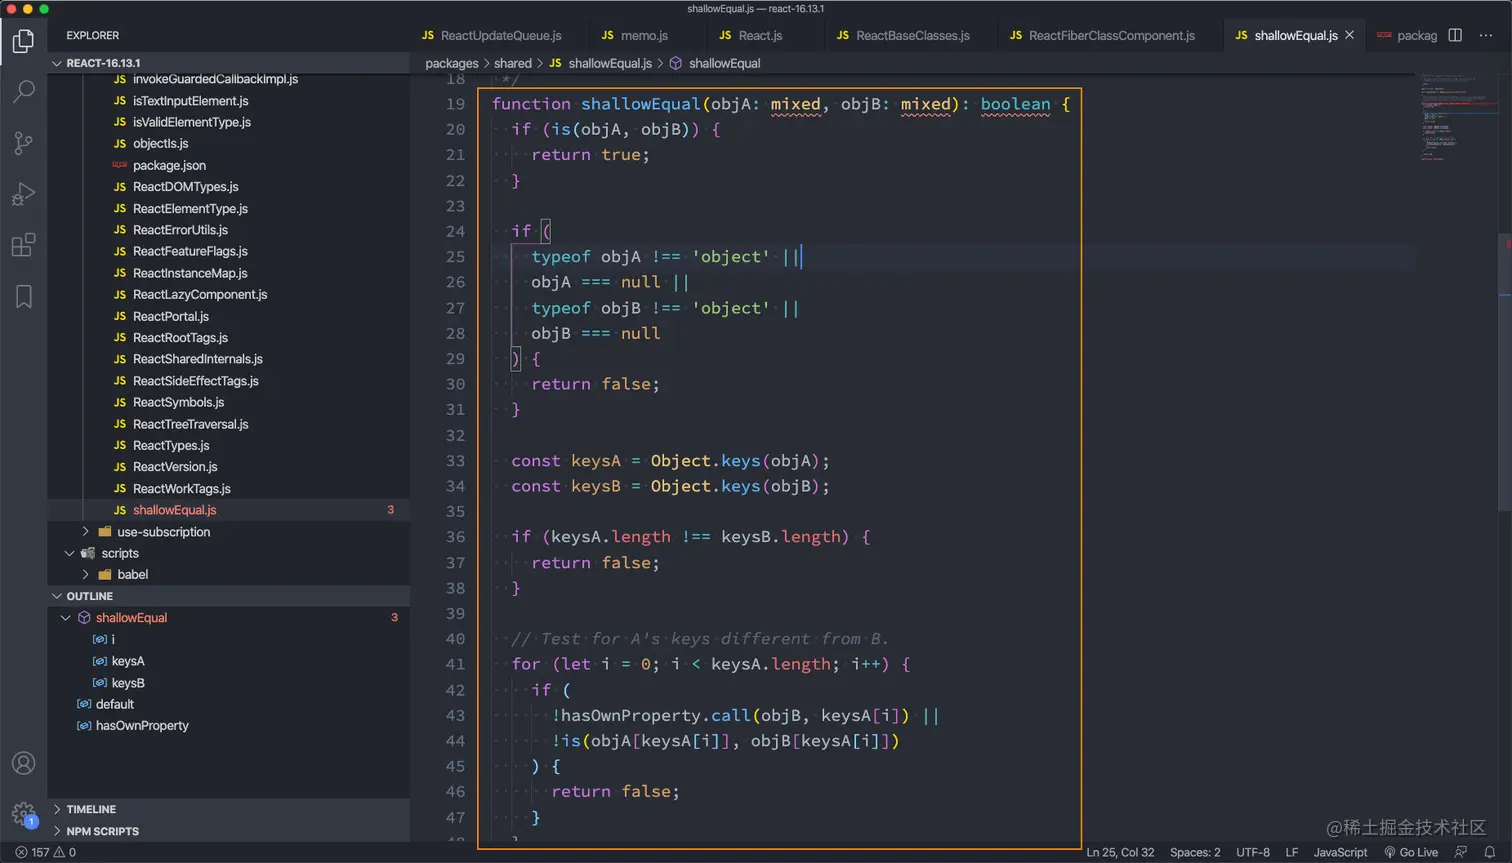
Task: Switch to the package.json tab
Action: 1406,35
